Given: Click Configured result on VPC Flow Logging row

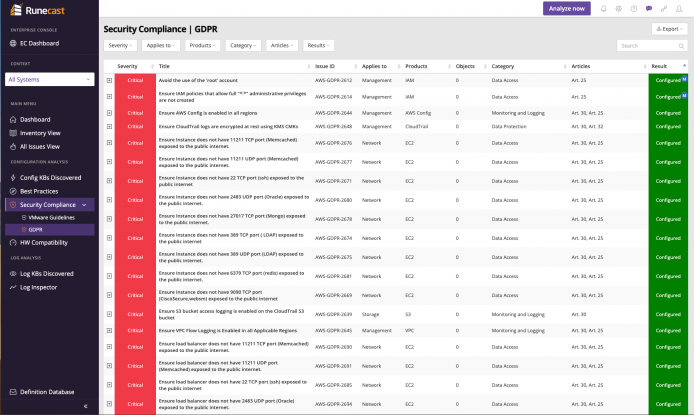Looking at the screenshot, I should [x=668, y=330].
